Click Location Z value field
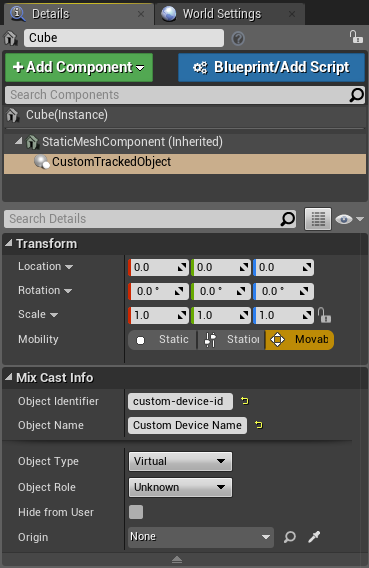The image size is (369, 568). click(283, 268)
